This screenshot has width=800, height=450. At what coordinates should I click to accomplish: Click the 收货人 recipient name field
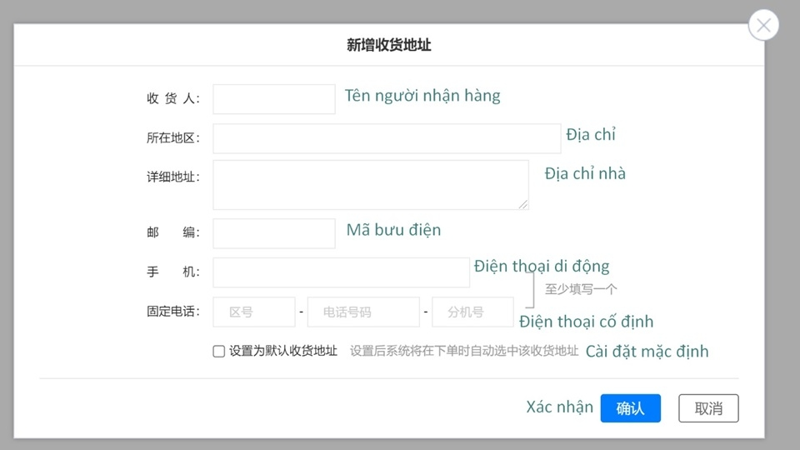[x=274, y=99]
